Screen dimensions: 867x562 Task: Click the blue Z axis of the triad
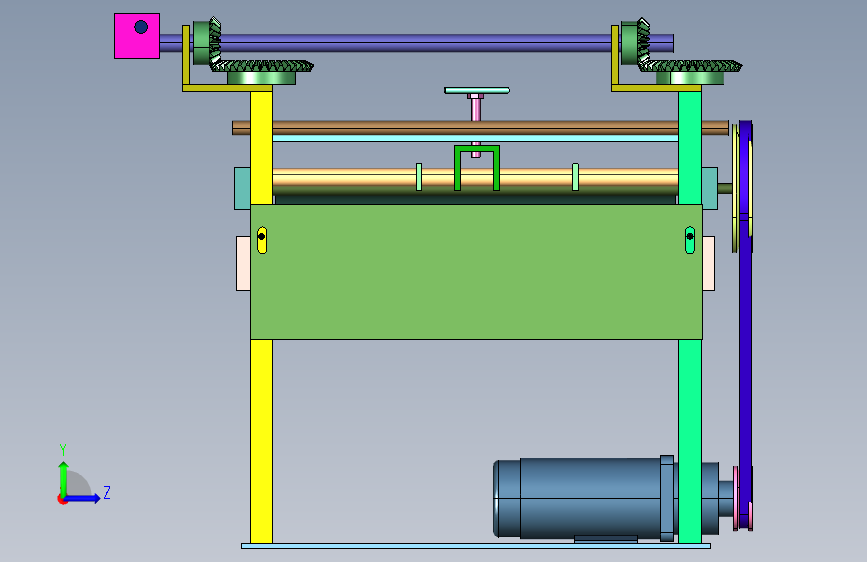click(x=83, y=498)
